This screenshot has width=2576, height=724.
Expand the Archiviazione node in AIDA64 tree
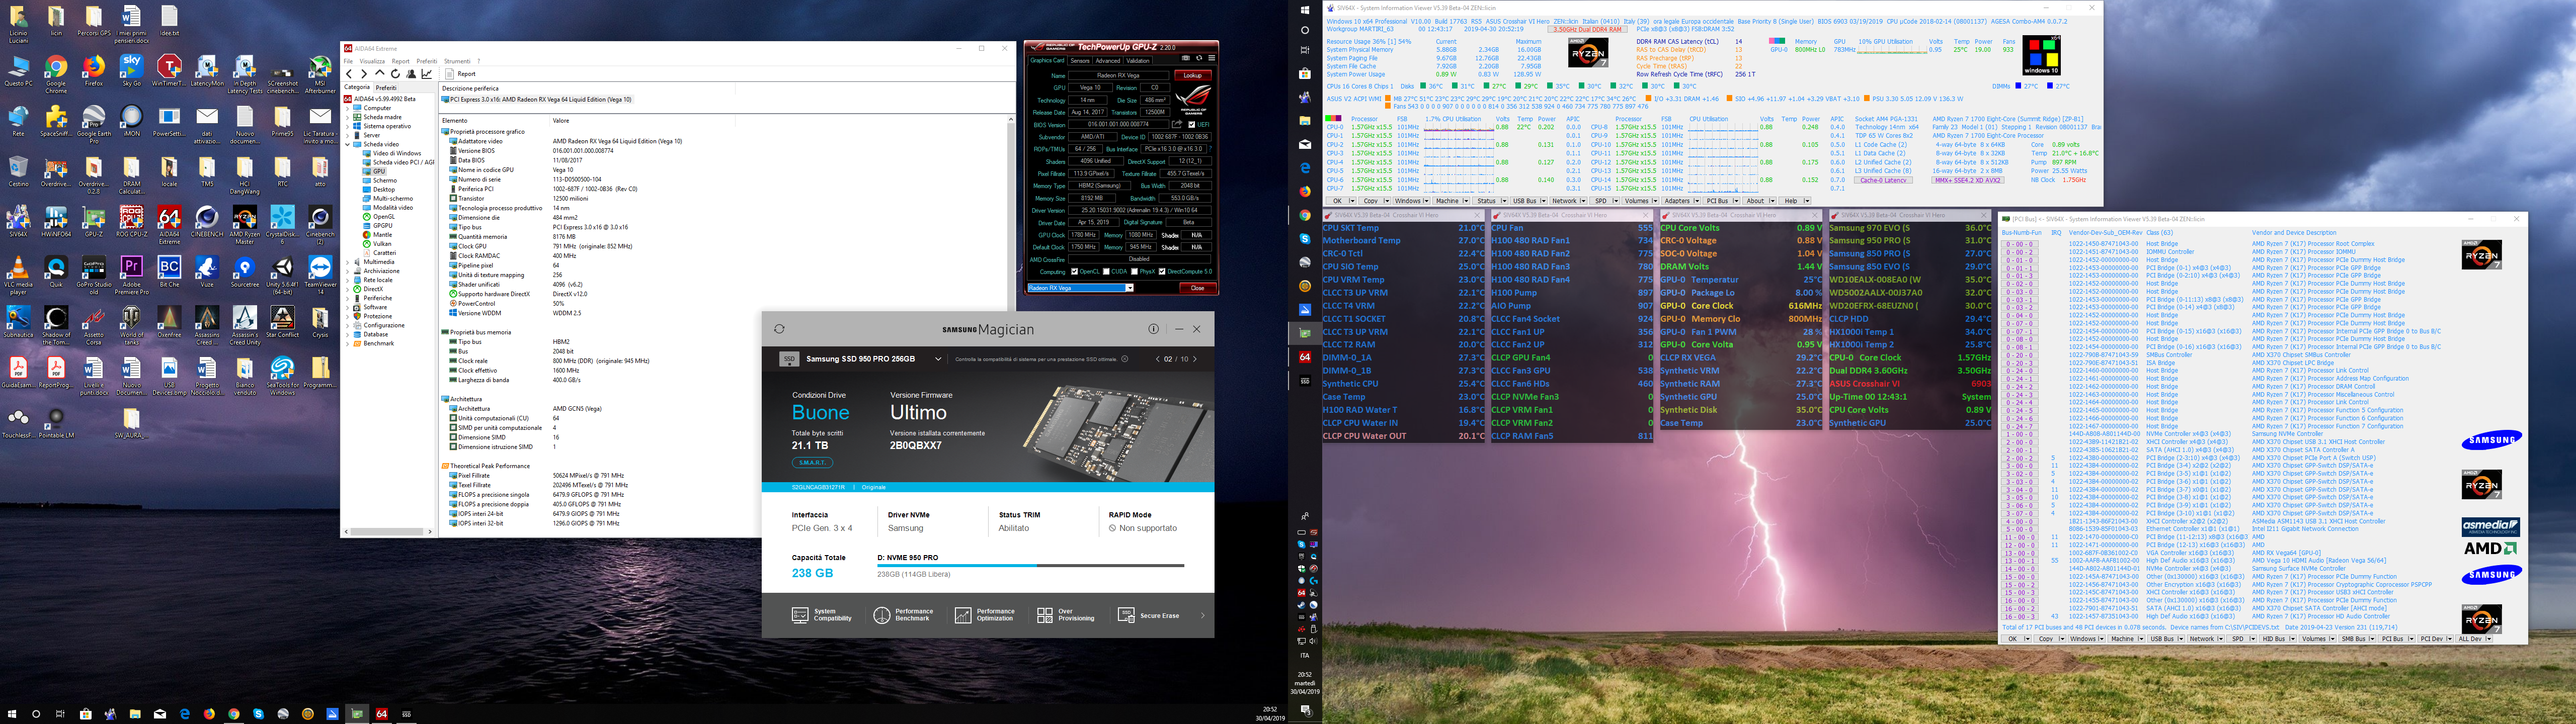tap(349, 271)
